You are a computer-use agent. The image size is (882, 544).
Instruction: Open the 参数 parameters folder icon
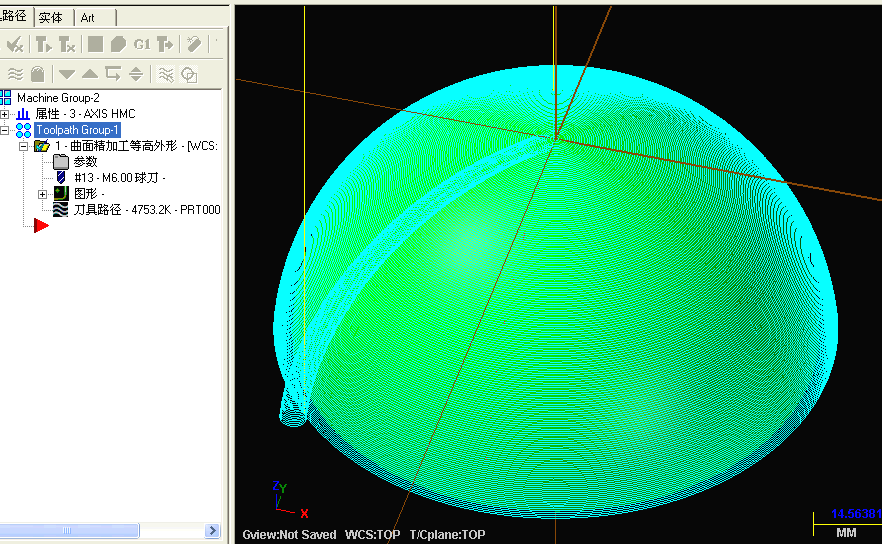point(61,162)
